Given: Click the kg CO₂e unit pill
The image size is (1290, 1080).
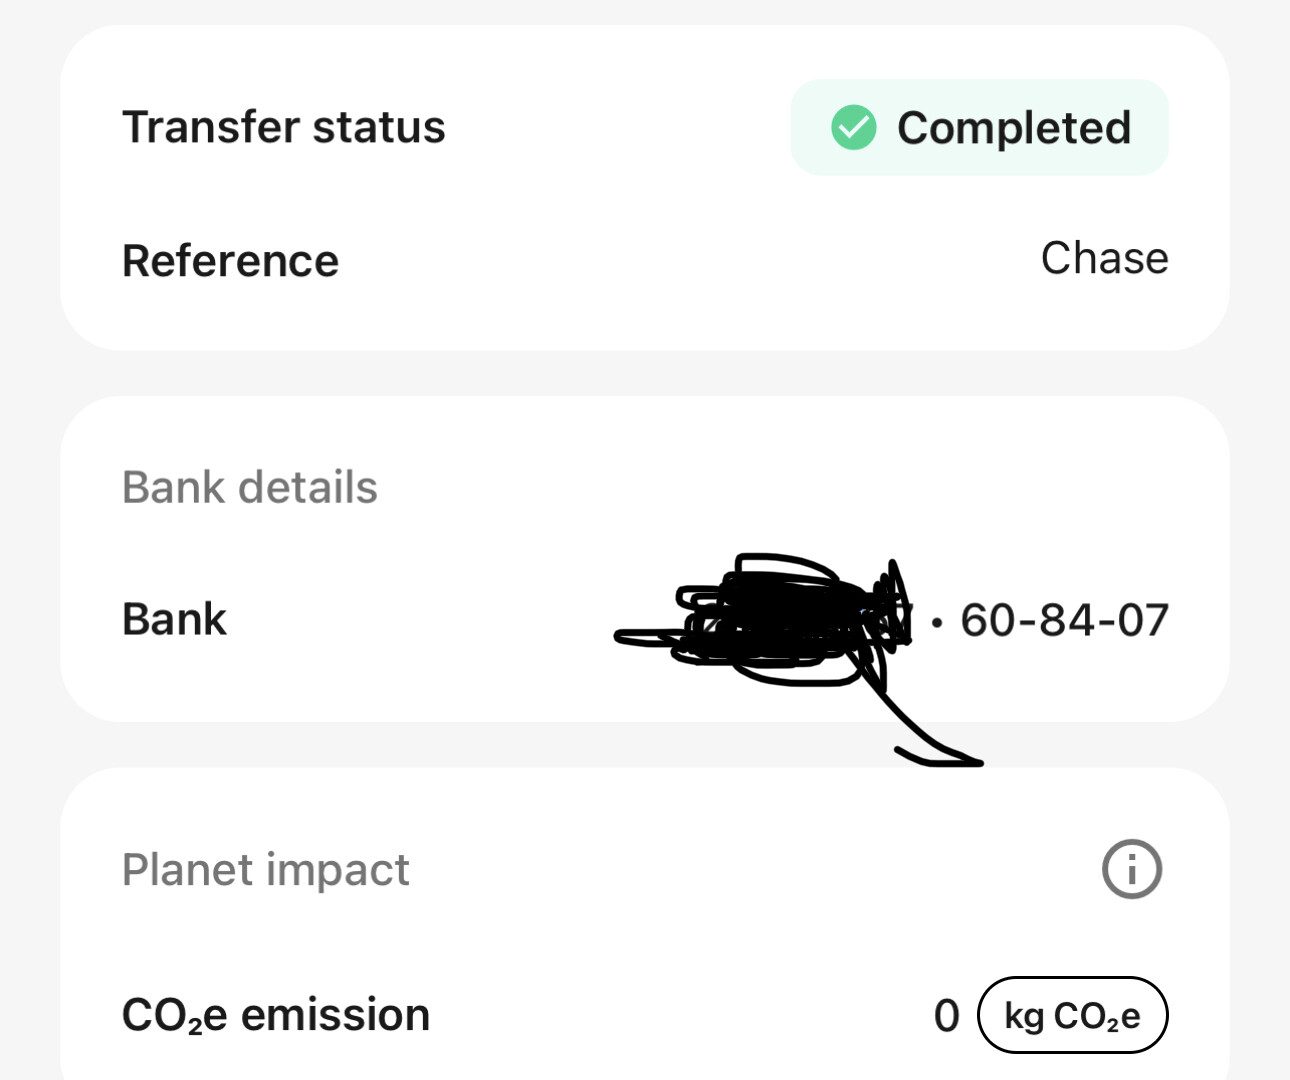Looking at the screenshot, I should pos(1072,1015).
